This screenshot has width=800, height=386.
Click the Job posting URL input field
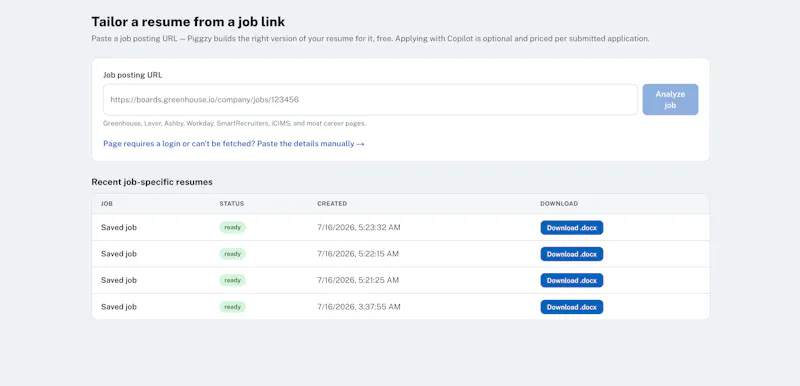(x=370, y=99)
